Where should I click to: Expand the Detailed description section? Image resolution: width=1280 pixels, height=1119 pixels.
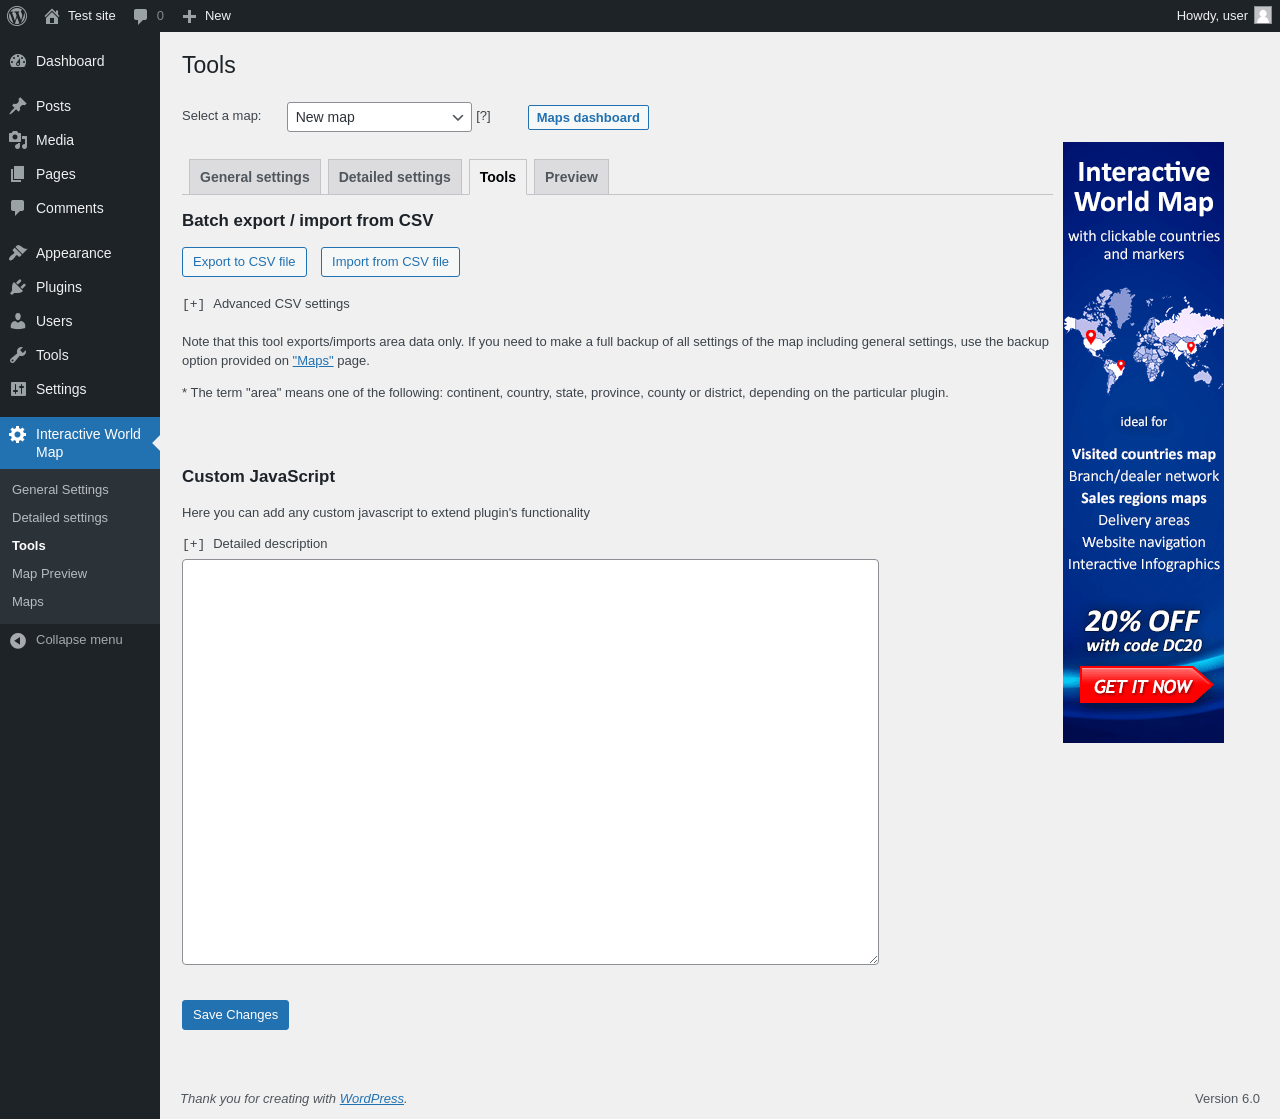click(255, 544)
